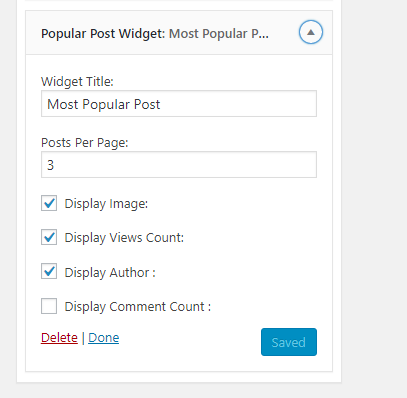Place cursor after the value 3
Screen dimensions: 407x398
(55, 165)
